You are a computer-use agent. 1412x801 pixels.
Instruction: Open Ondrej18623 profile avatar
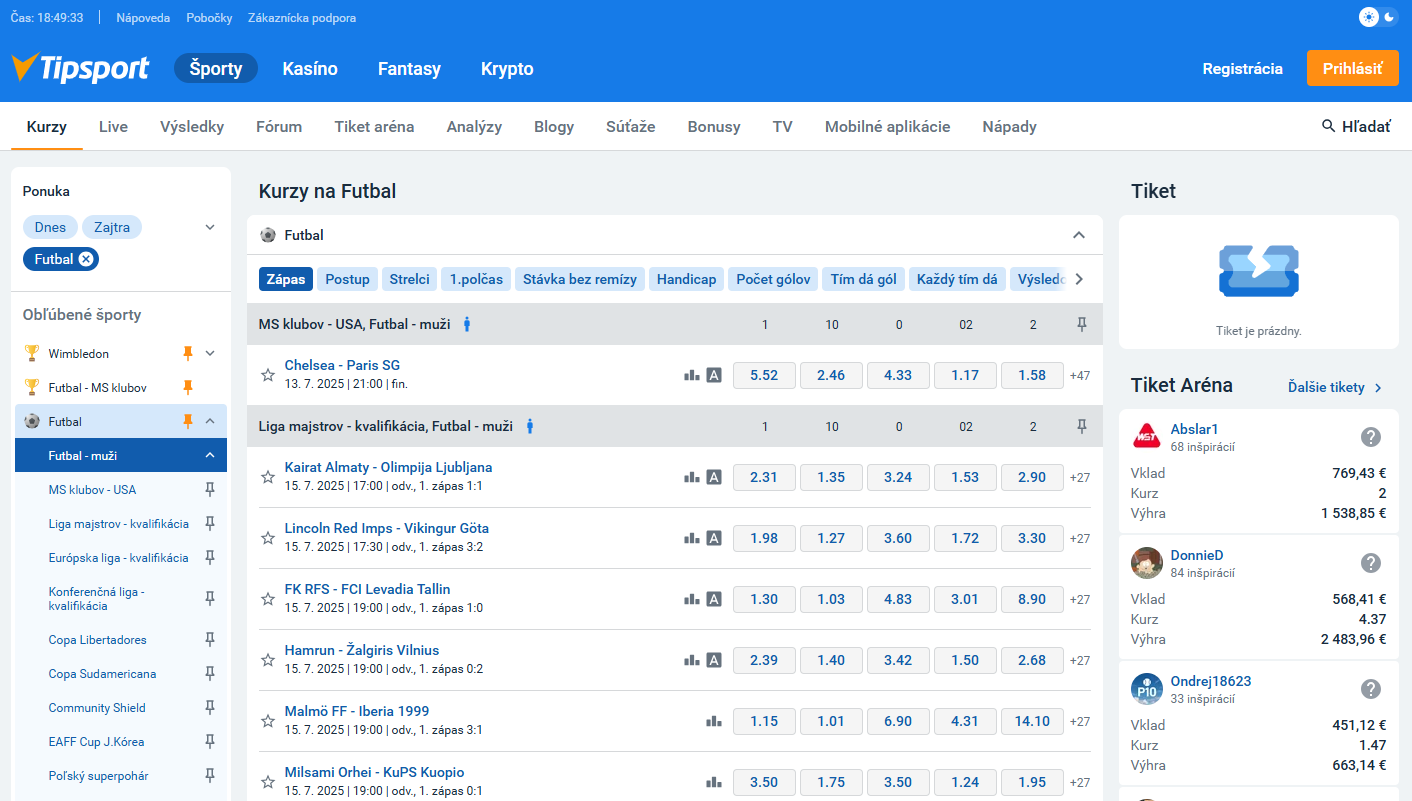click(x=1147, y=689)
